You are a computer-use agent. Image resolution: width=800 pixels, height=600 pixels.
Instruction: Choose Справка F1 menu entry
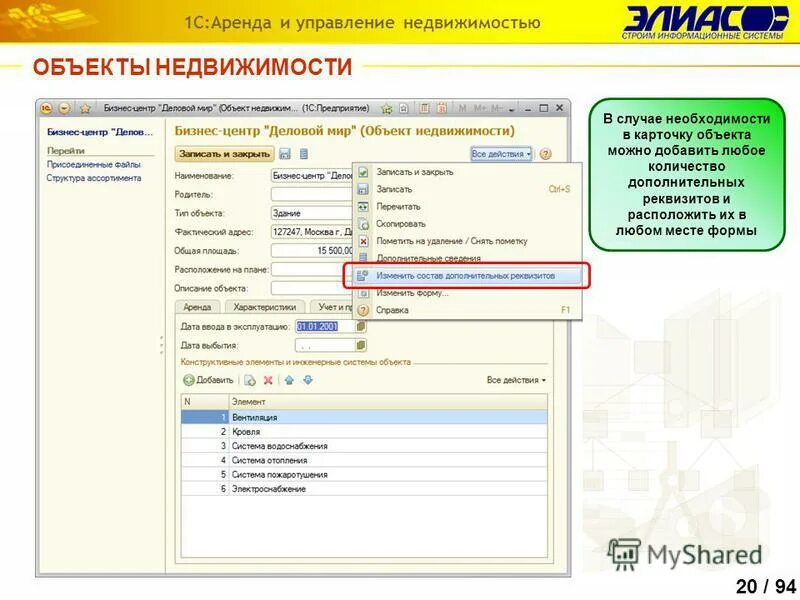click(467, 310)
